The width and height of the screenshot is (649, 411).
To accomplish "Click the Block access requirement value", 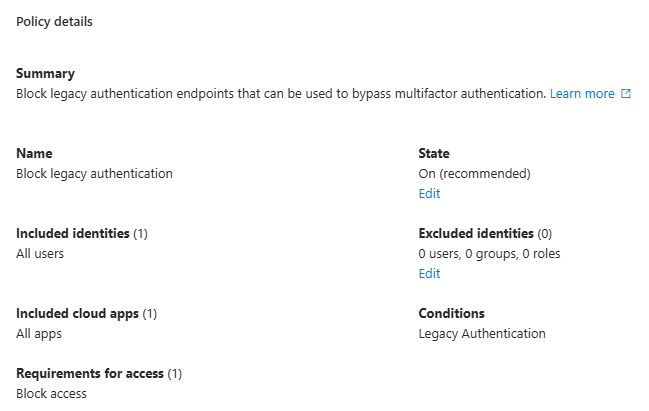I will (51, 394).
